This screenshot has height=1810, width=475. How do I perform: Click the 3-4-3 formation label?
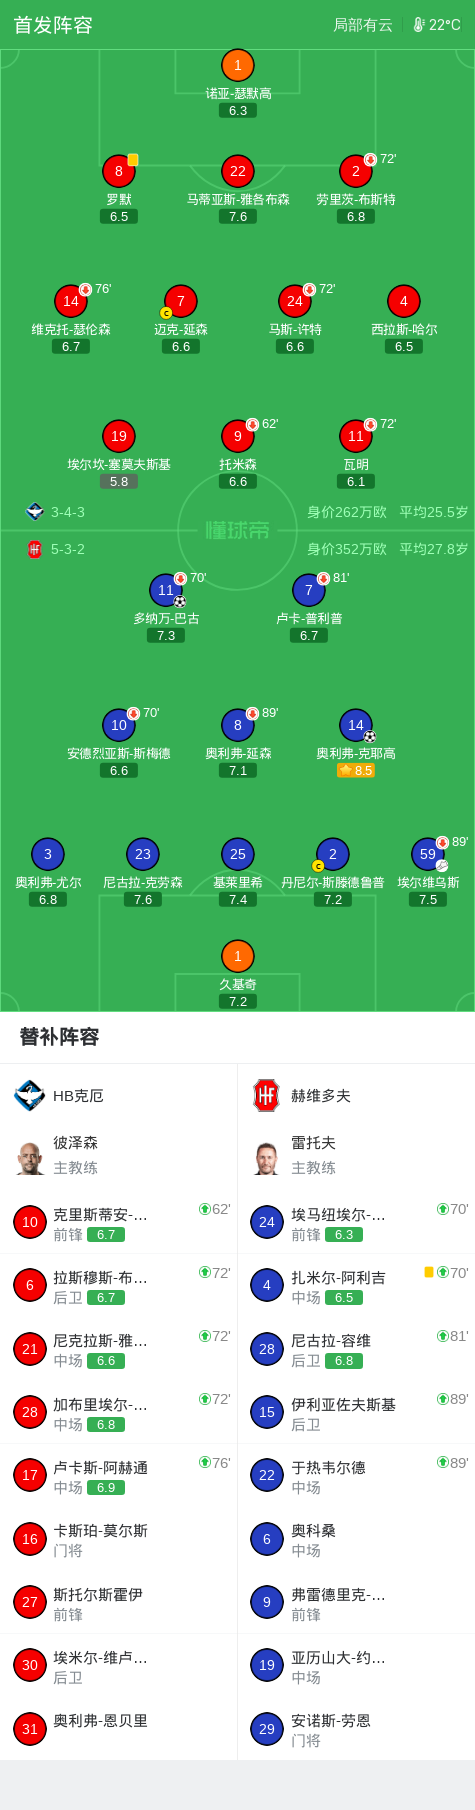(68, 512)
